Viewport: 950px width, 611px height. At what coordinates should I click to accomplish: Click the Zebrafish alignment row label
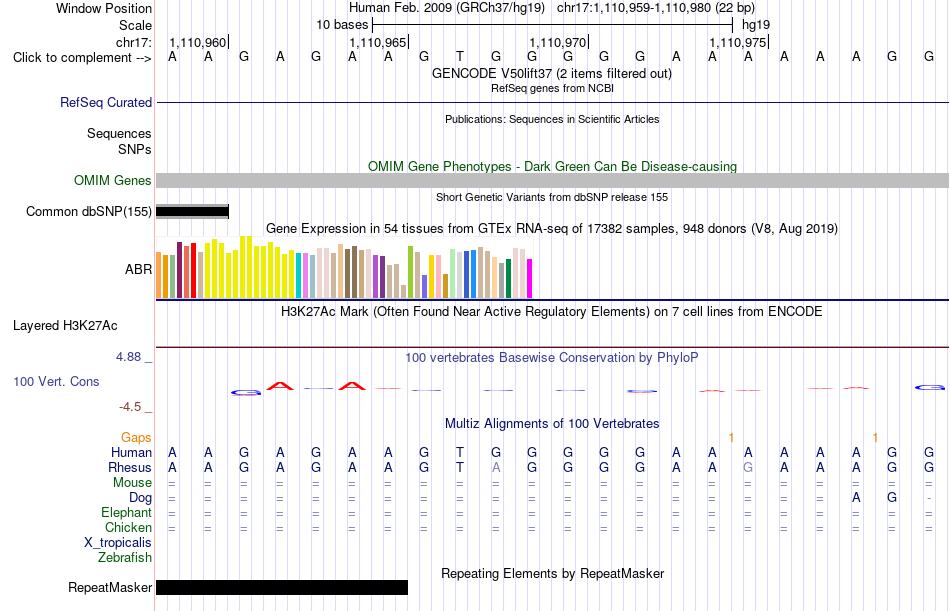pyautogui.click(x=125, y=558)
